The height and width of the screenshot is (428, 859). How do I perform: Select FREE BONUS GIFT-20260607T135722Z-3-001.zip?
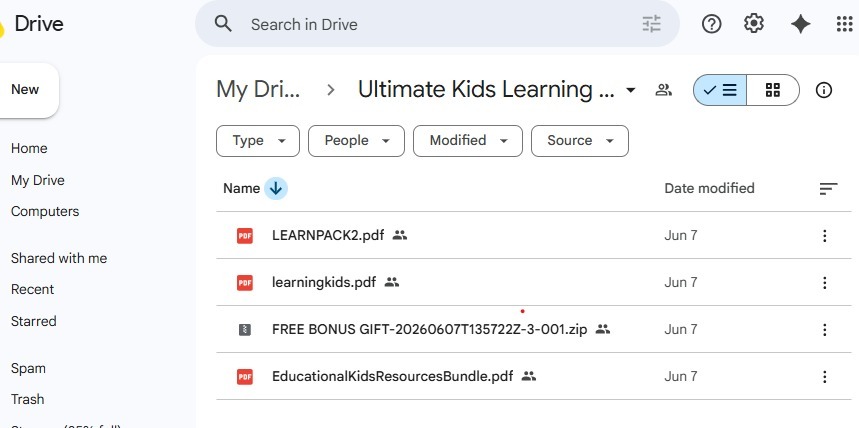(430, 329)
